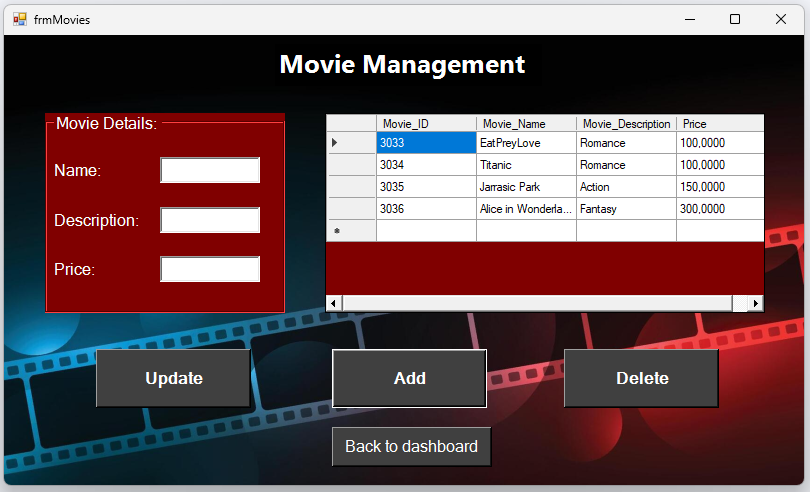810x492 pixels.
Task: Sort by Movie_ID column header
Action: (426, 124)
